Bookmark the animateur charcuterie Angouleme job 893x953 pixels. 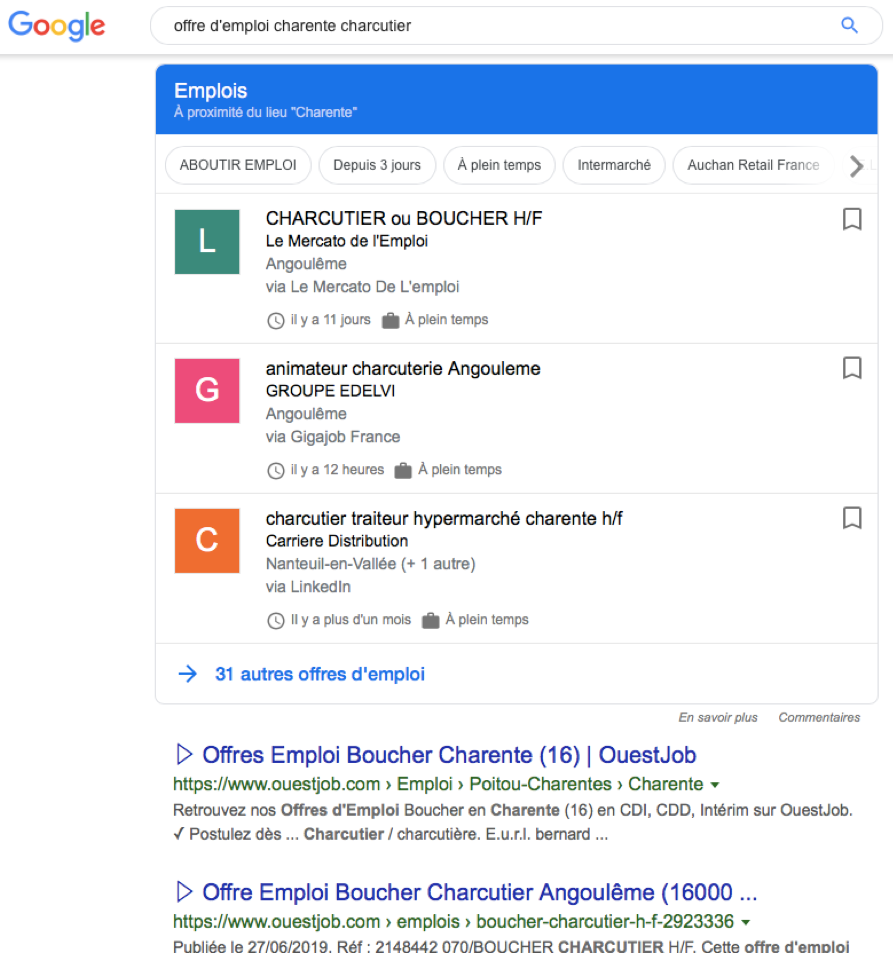852,368
